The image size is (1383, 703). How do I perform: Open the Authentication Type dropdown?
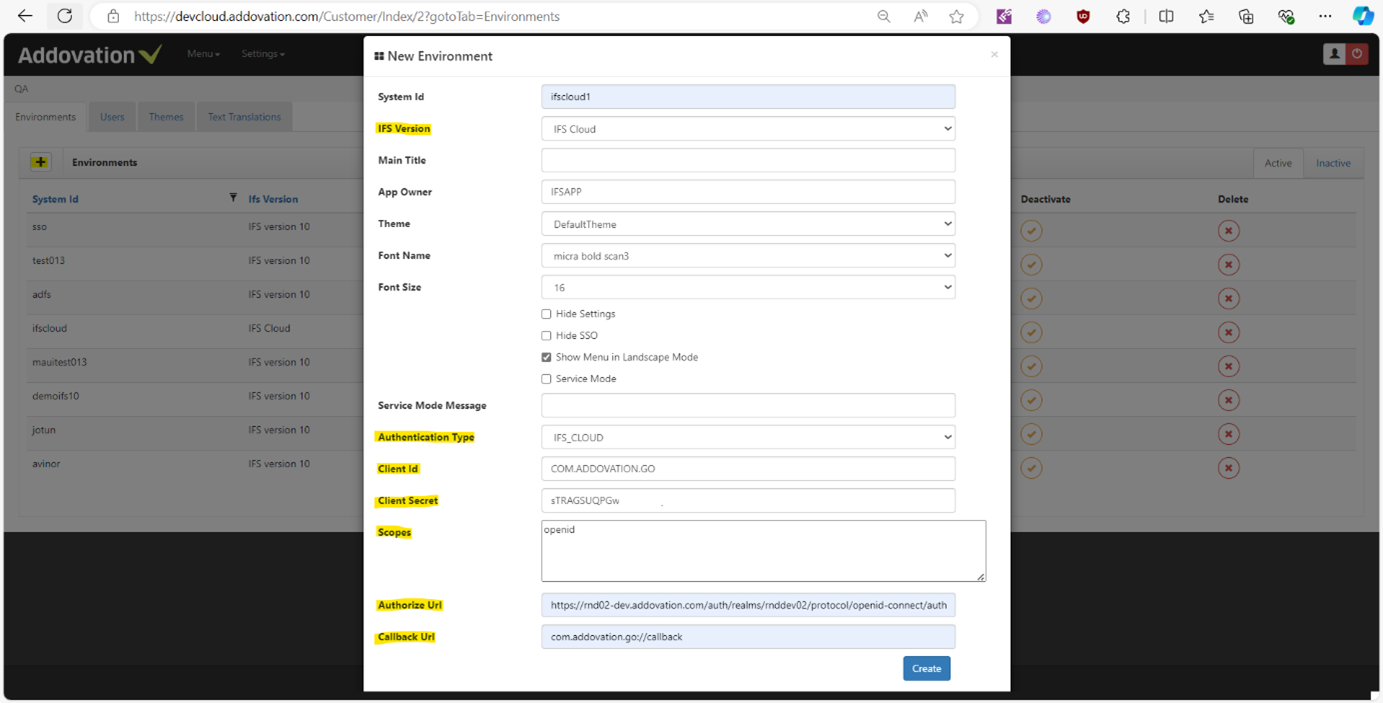pyautogui.click(x=748, y=437)
